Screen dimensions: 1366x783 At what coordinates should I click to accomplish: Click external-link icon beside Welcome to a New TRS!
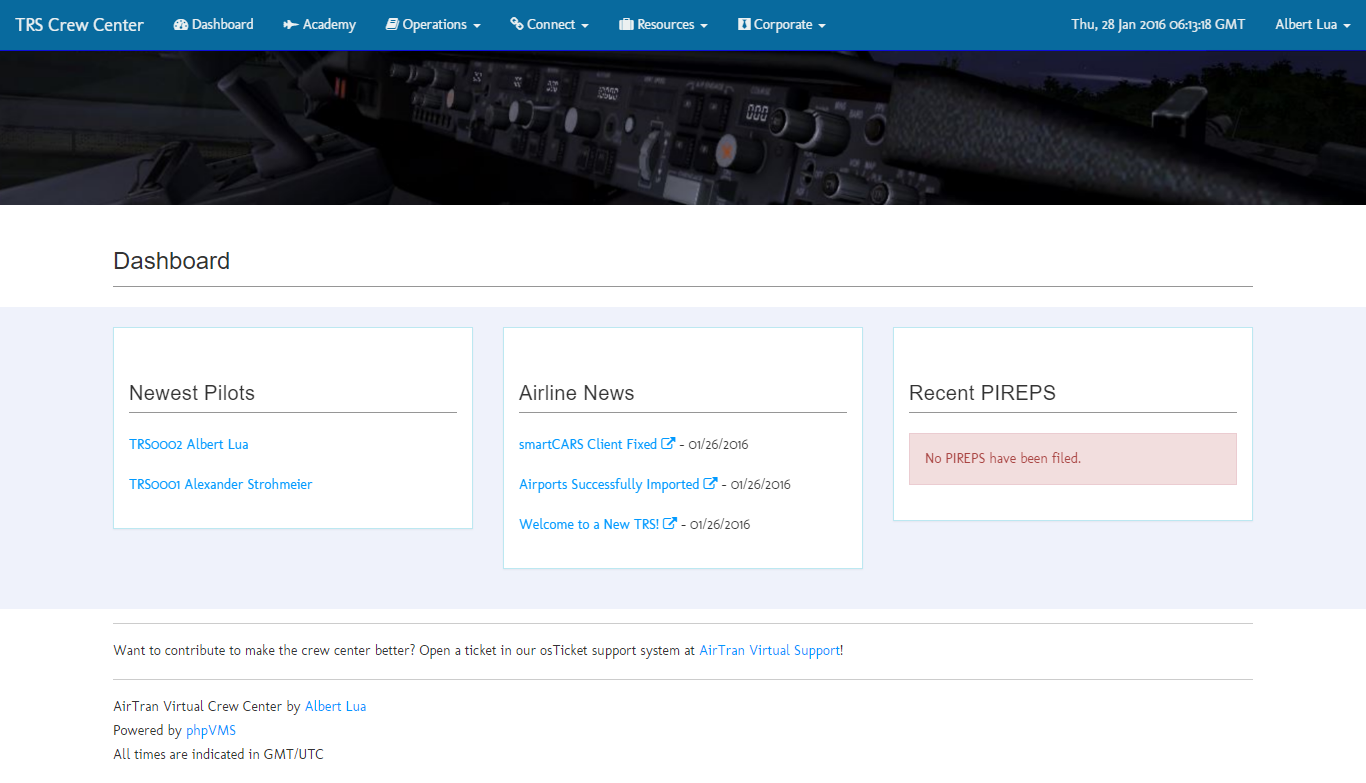click(x=671, y=524)
